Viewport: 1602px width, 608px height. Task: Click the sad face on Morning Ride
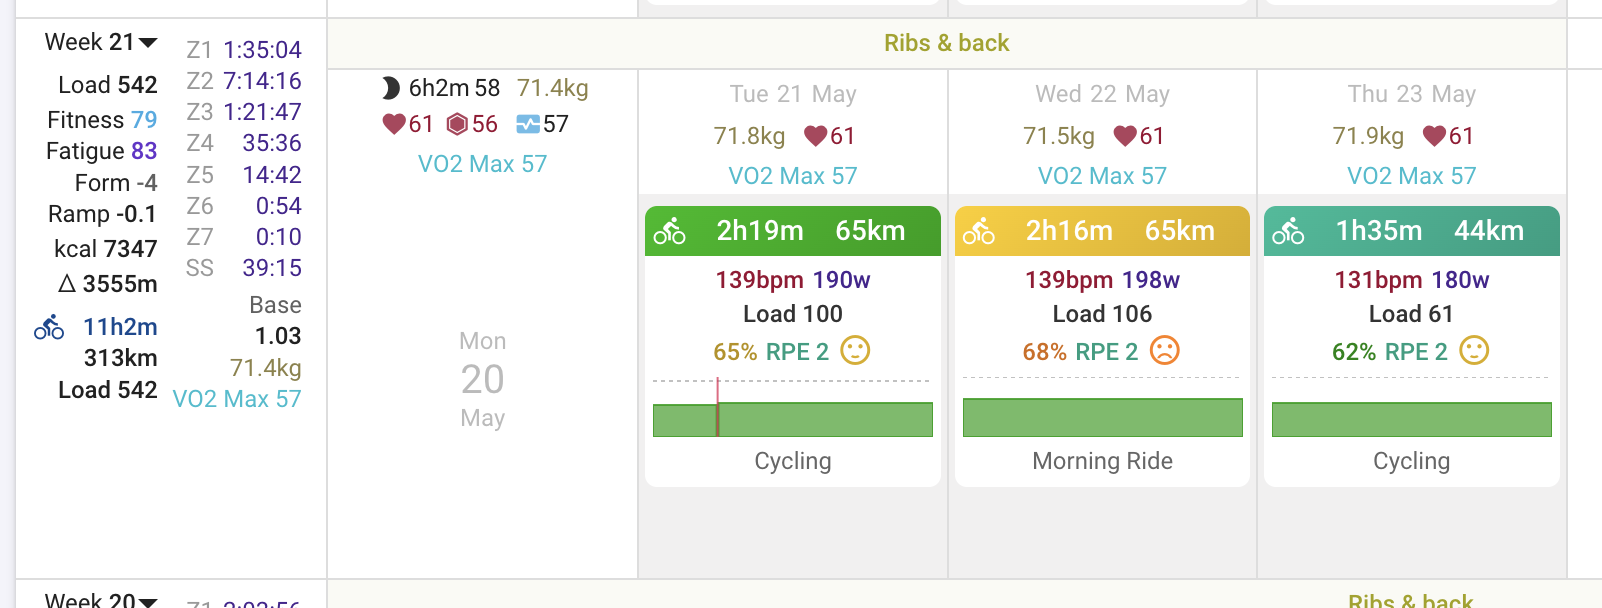coord(1165,351)
